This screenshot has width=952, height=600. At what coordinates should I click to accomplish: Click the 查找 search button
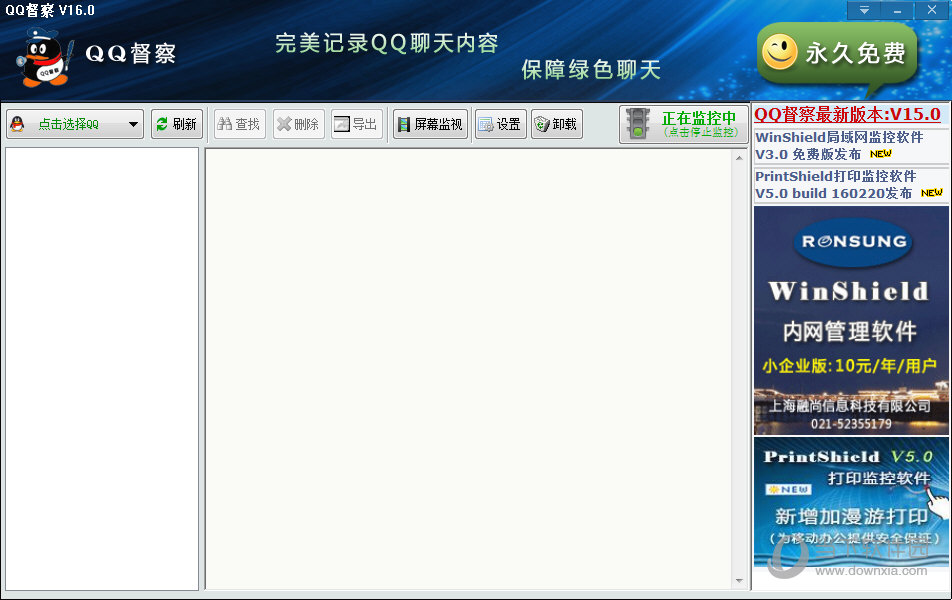(x=239, y=124)
